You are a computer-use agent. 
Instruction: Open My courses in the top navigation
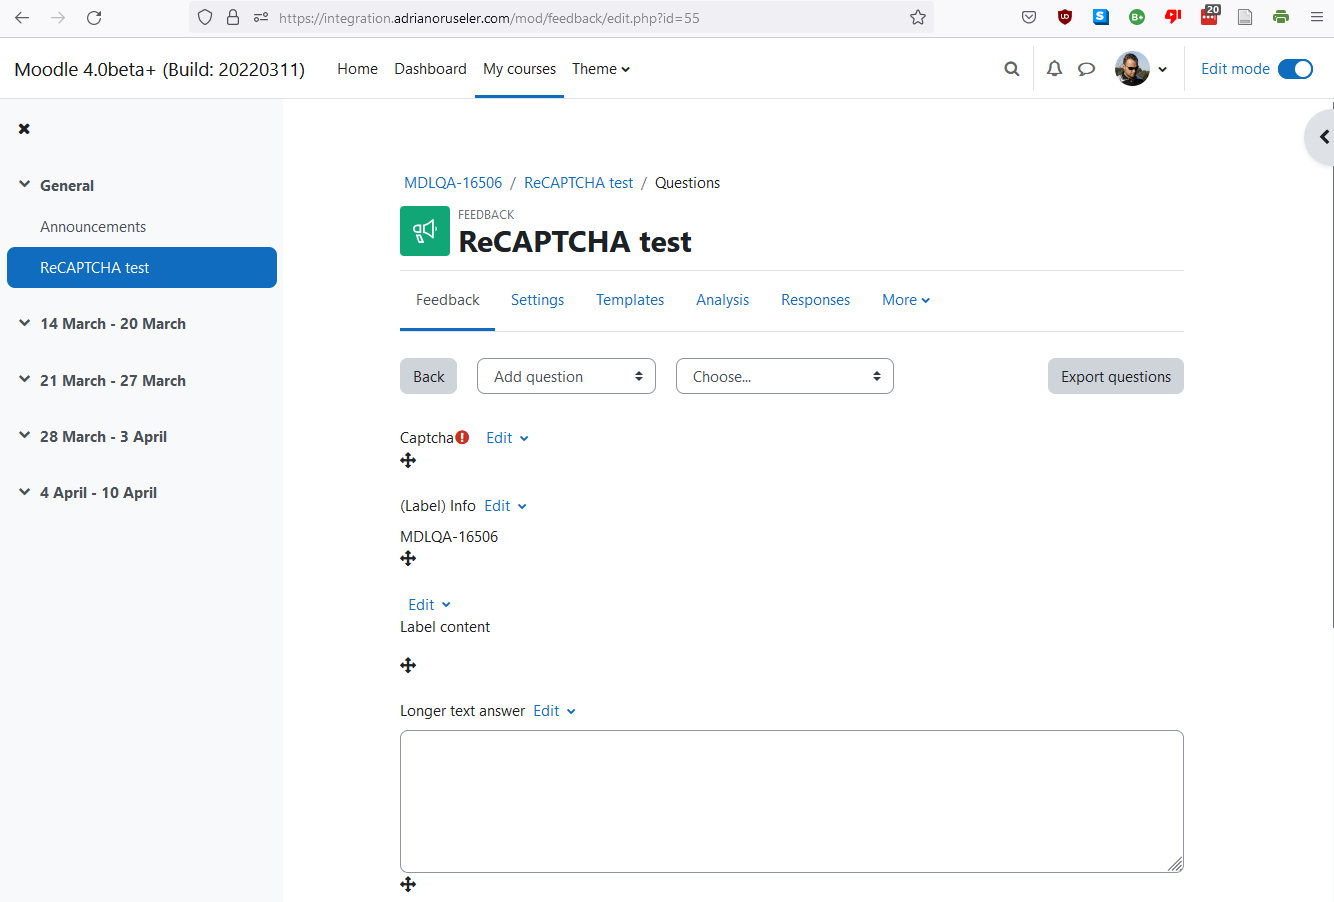(519, 69)
